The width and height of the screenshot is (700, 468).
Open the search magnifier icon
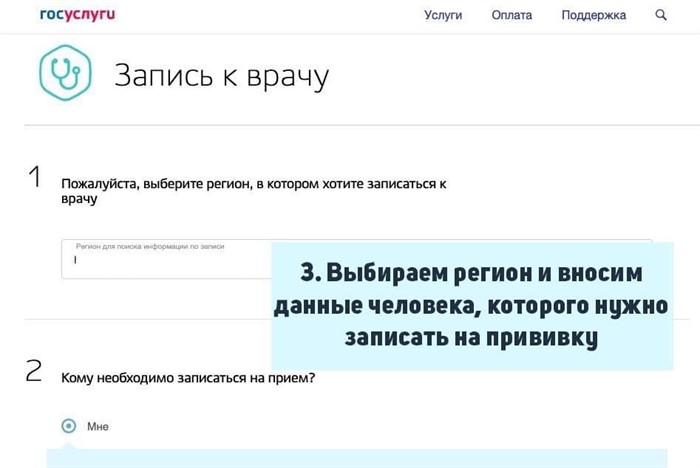[x=661, y=15]
